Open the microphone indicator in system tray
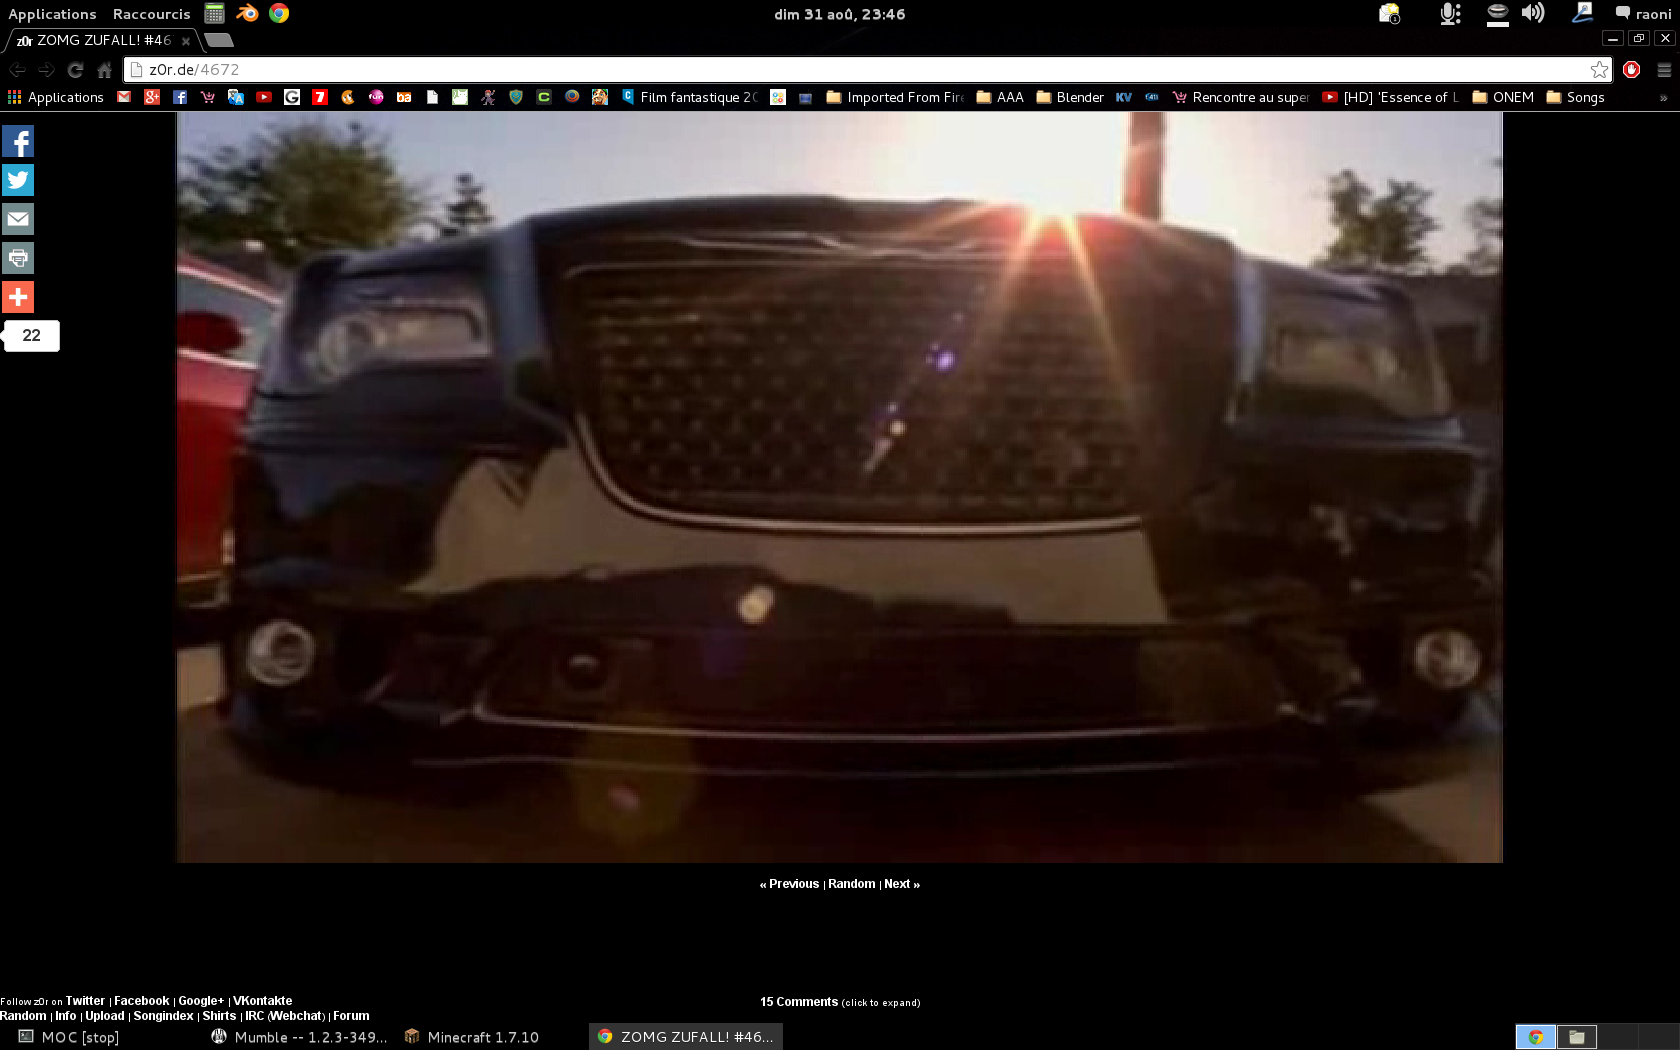The image size is (1680, 1050). (1450, 13)
